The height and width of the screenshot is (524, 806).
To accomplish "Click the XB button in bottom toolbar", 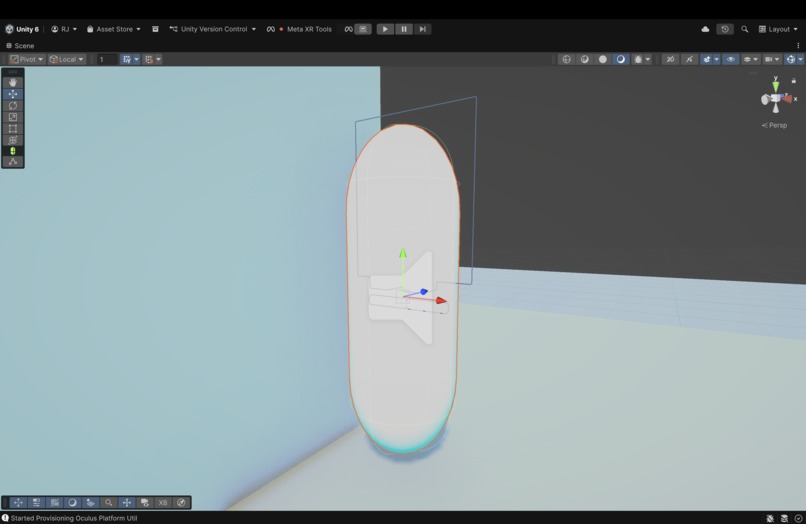I will click(x=163, y=502).
